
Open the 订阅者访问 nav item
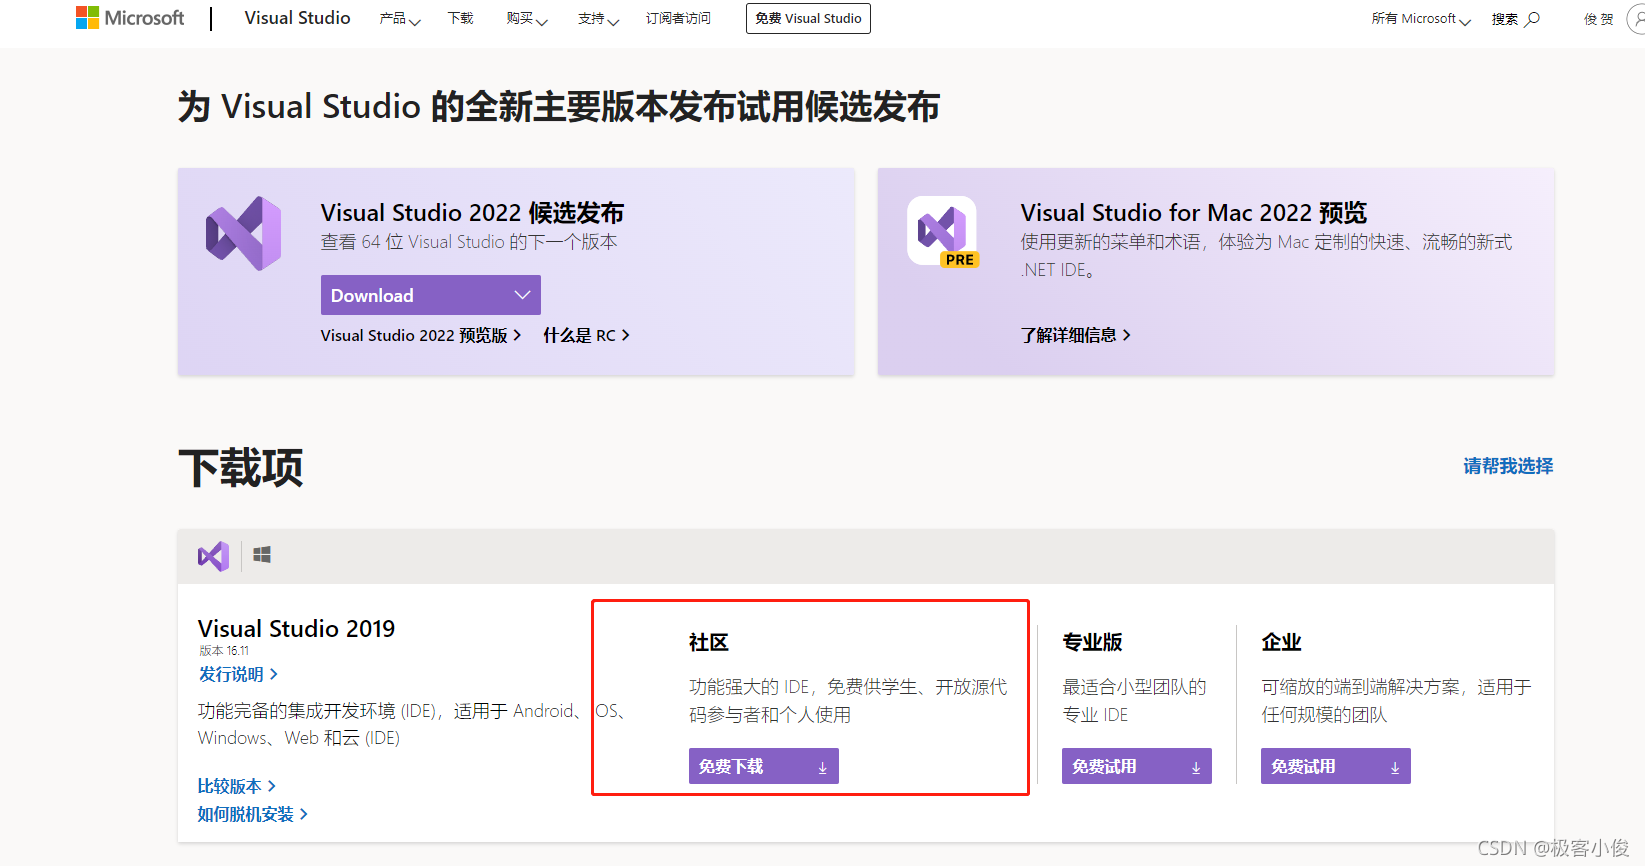pos(678,19)
